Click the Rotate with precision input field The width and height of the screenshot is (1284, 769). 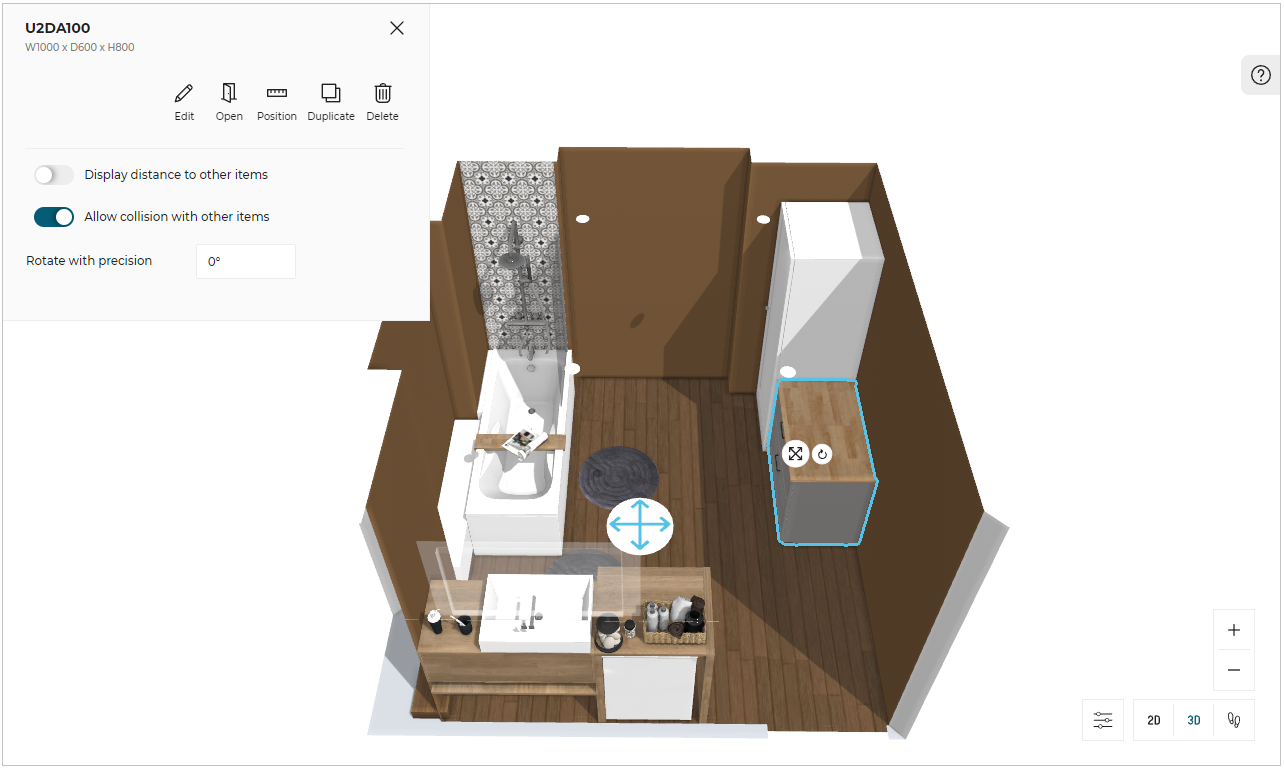(246, 261)
